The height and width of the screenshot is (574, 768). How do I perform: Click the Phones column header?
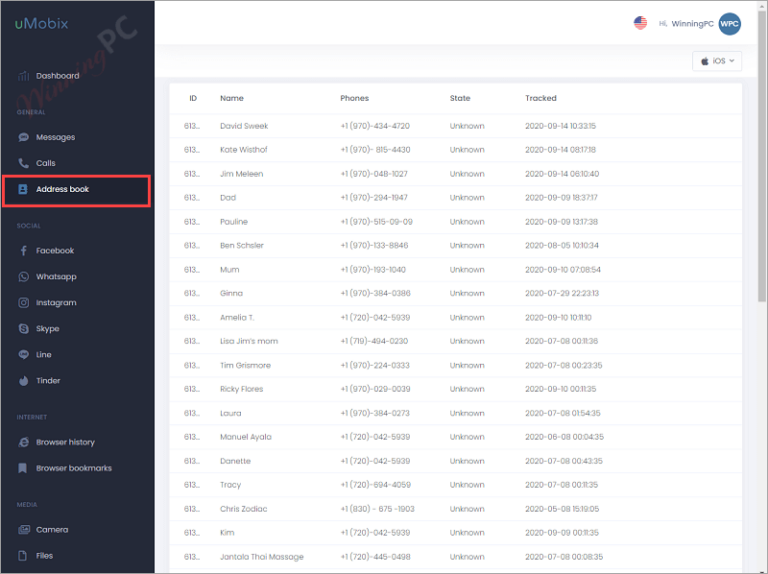(355, 98)
